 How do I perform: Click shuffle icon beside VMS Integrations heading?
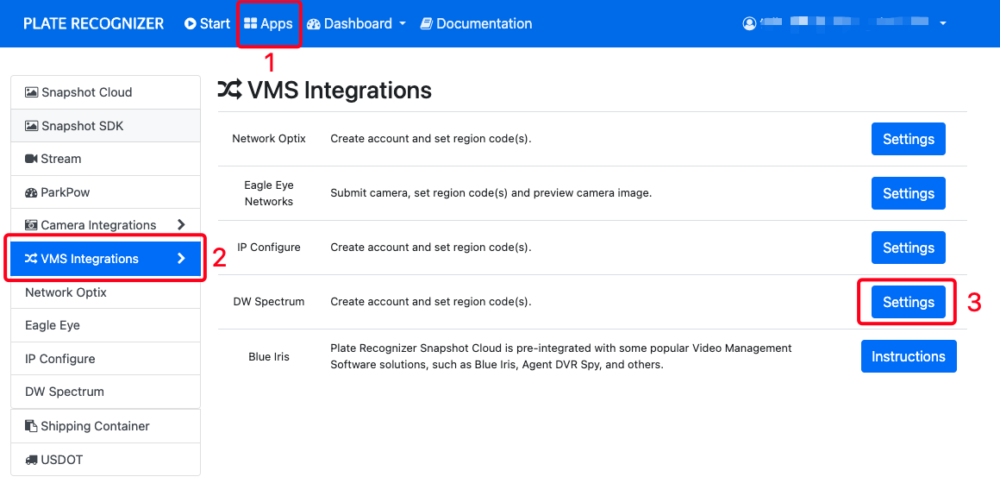(x=230, y=90)
